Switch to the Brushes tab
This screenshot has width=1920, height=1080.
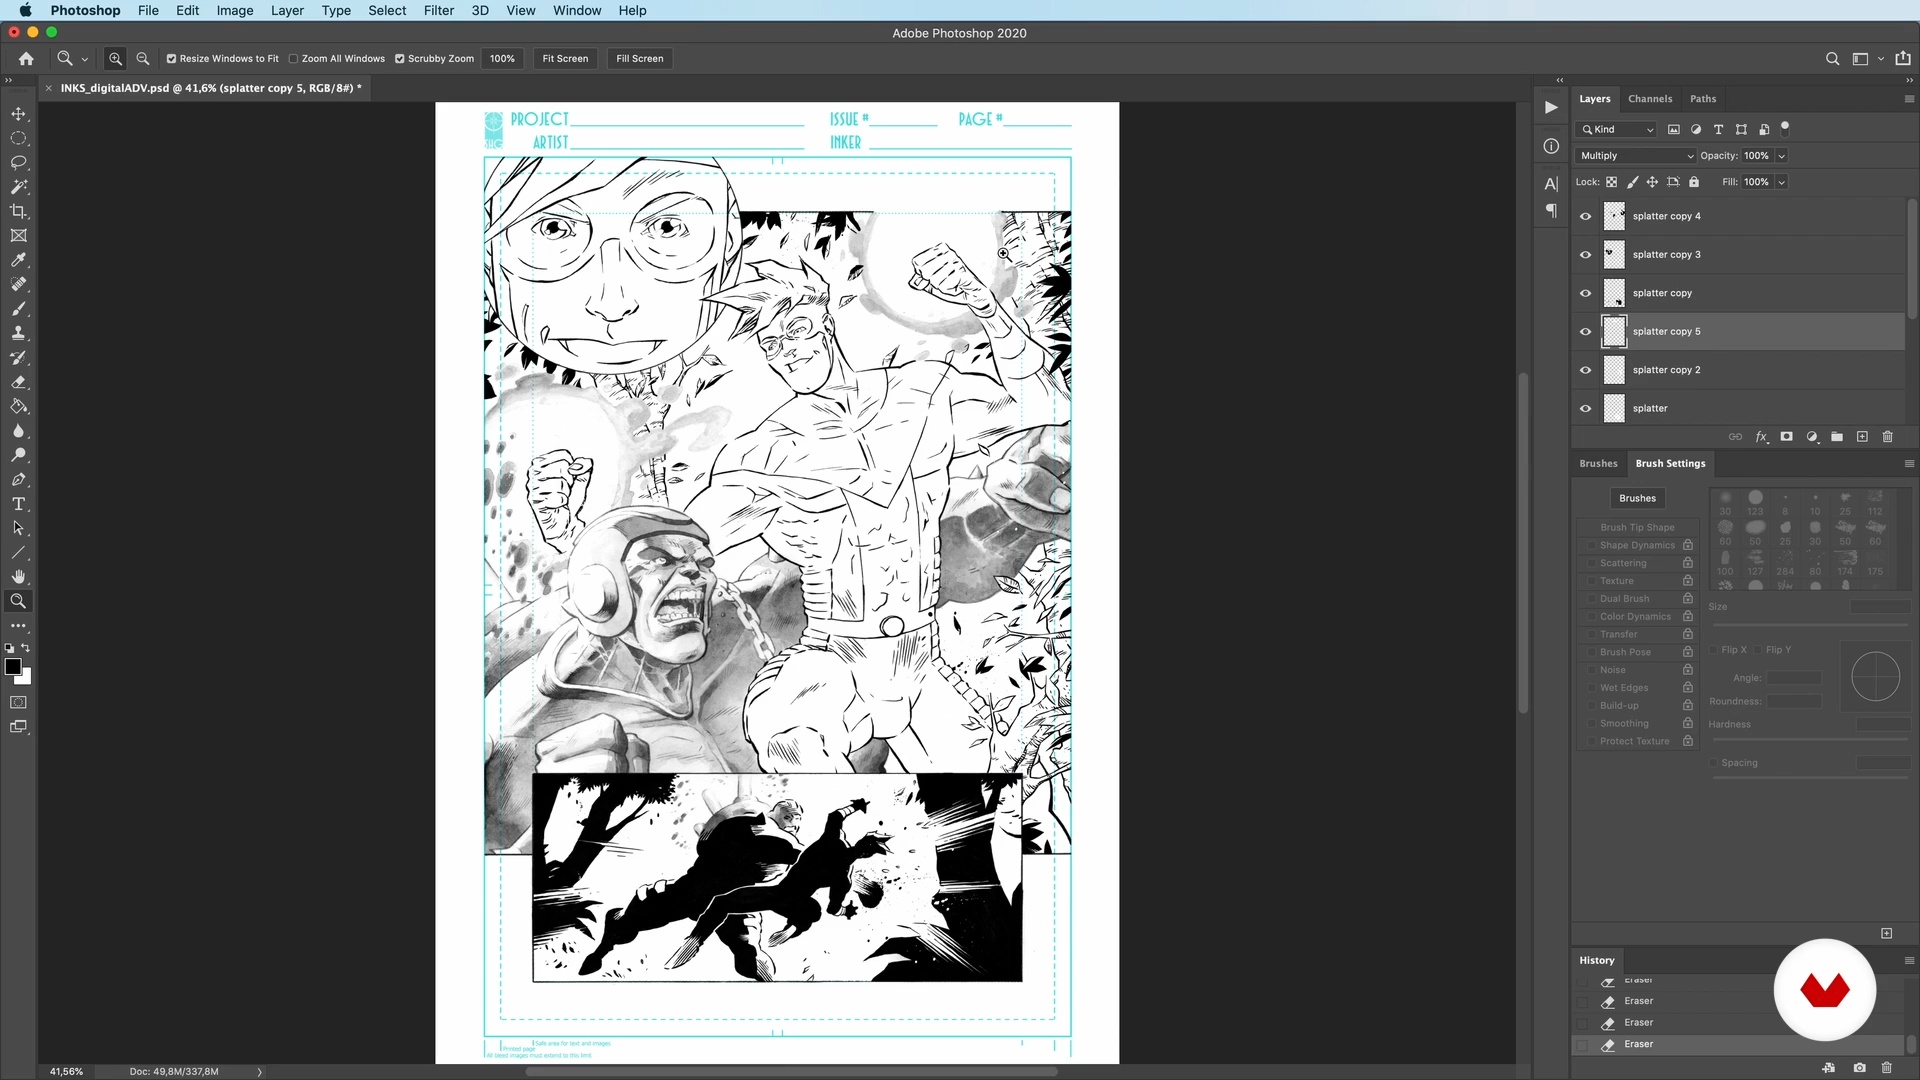pyautogui.click(x=1598, y=464)
